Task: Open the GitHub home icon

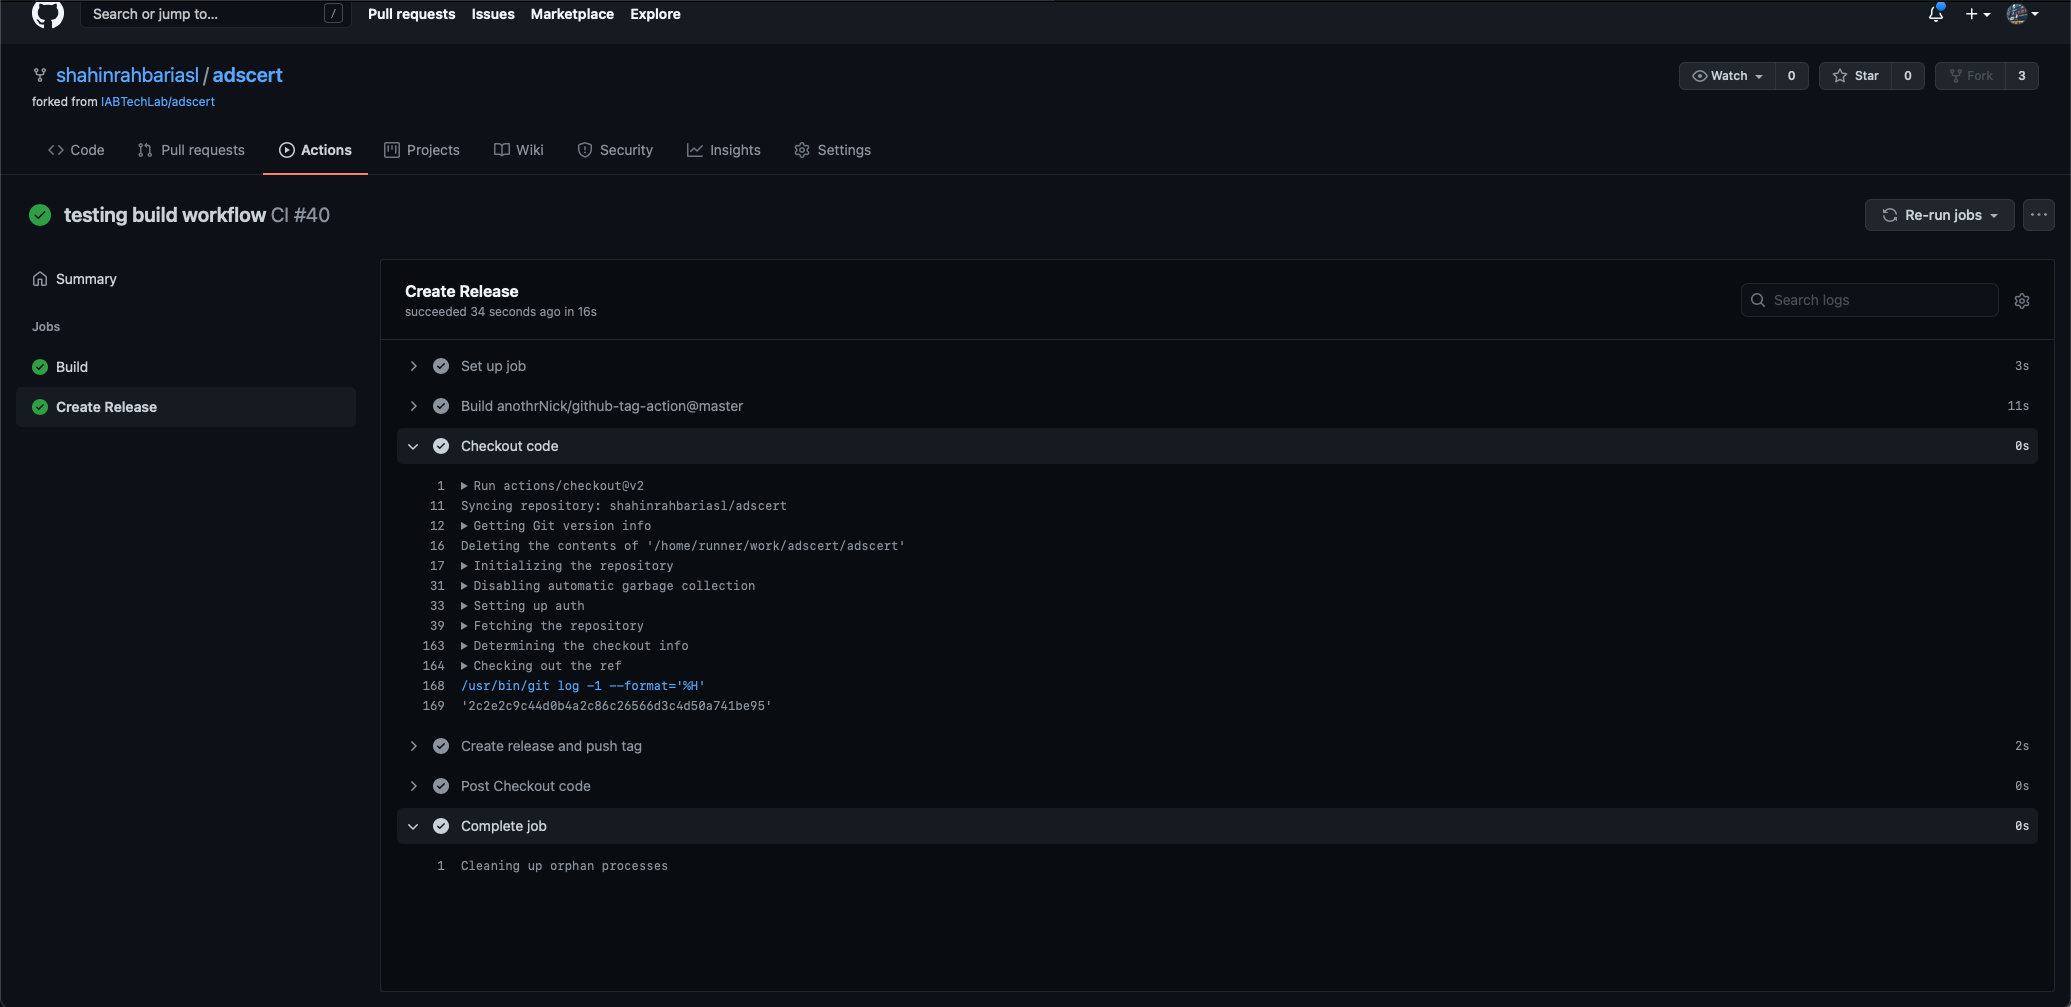Action: coord(47,14)
